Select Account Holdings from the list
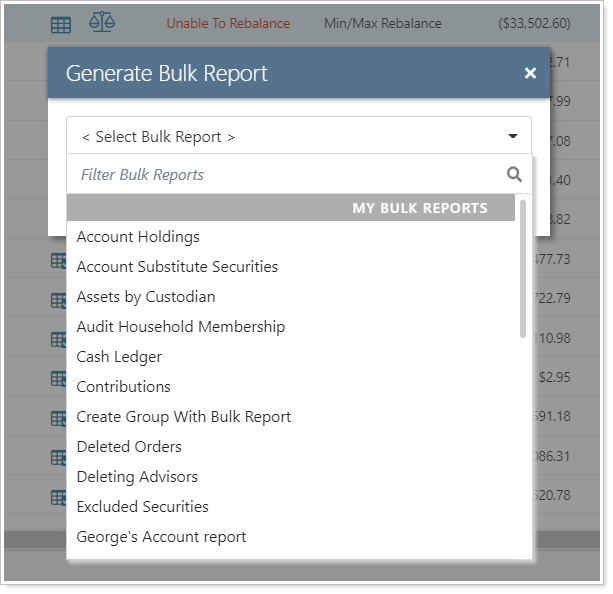Image resolution: width=613 pixels, height=594 pixels. [138, 237]
